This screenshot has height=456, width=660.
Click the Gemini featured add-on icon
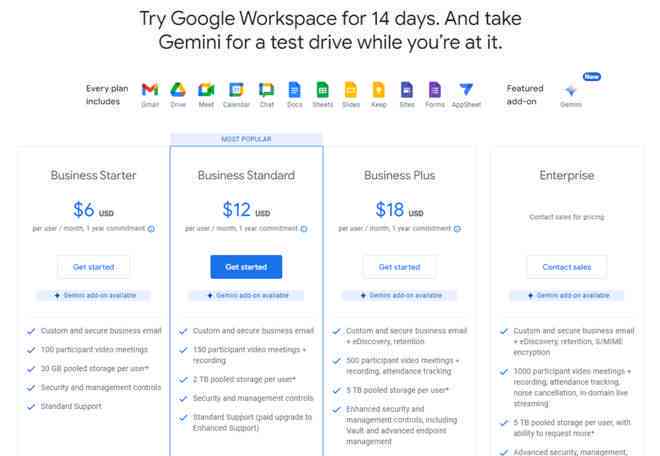click(571, 90)
